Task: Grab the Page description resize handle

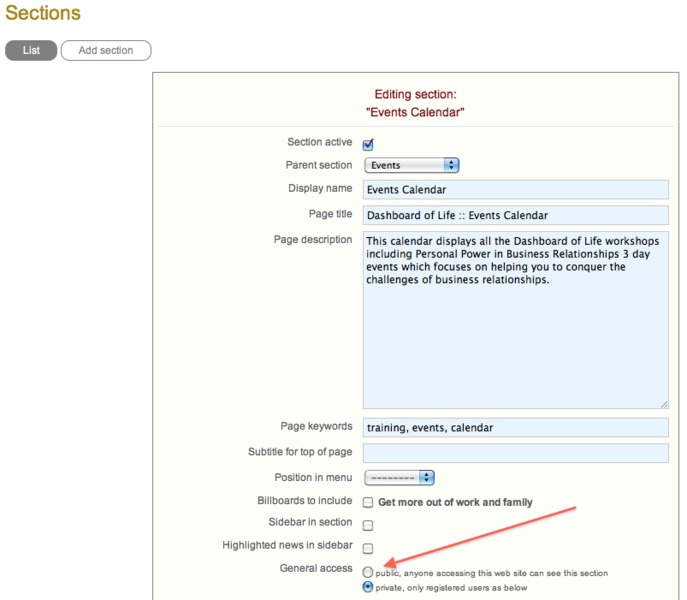Action: coord(664,403)
